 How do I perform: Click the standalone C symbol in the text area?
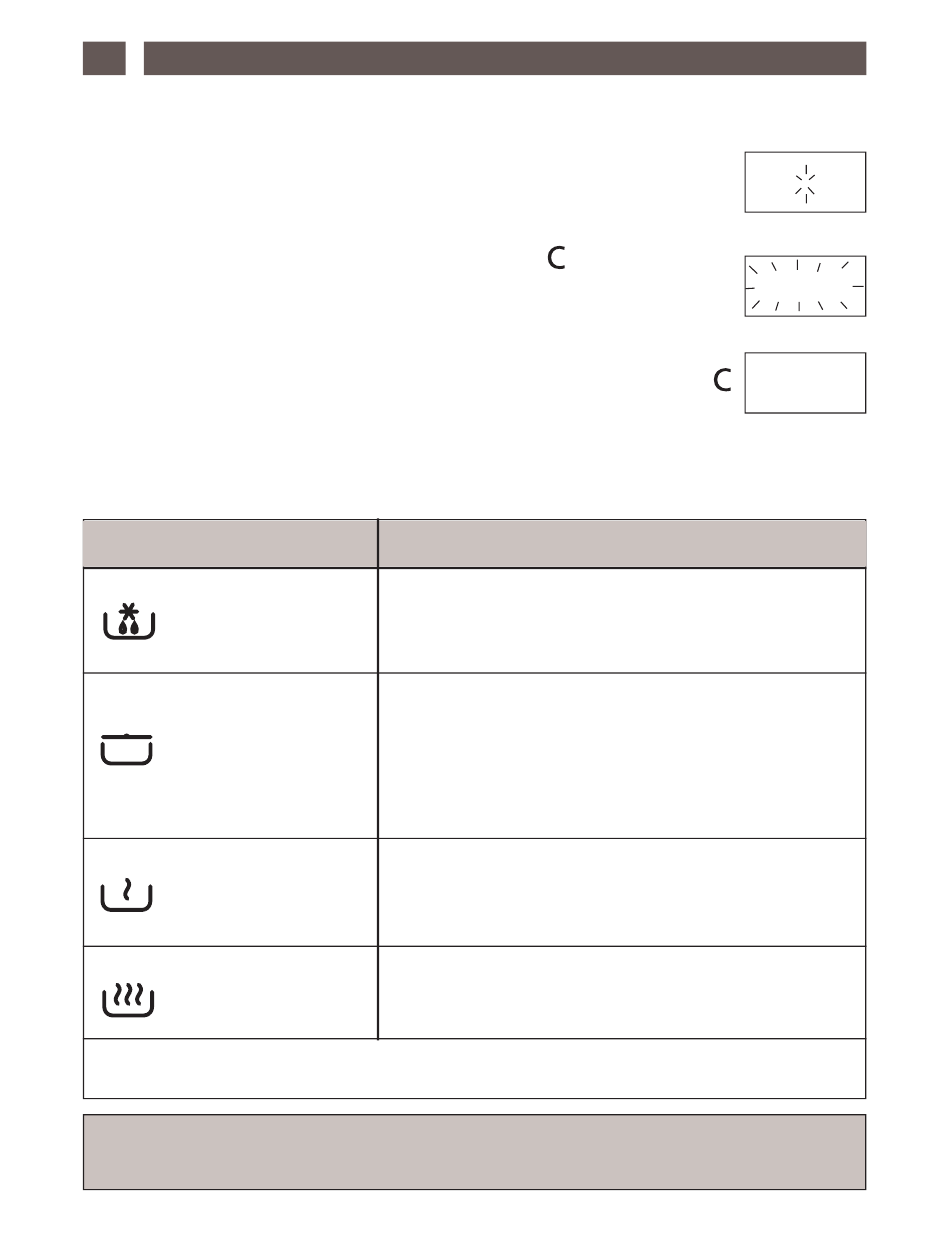point(556,259)
